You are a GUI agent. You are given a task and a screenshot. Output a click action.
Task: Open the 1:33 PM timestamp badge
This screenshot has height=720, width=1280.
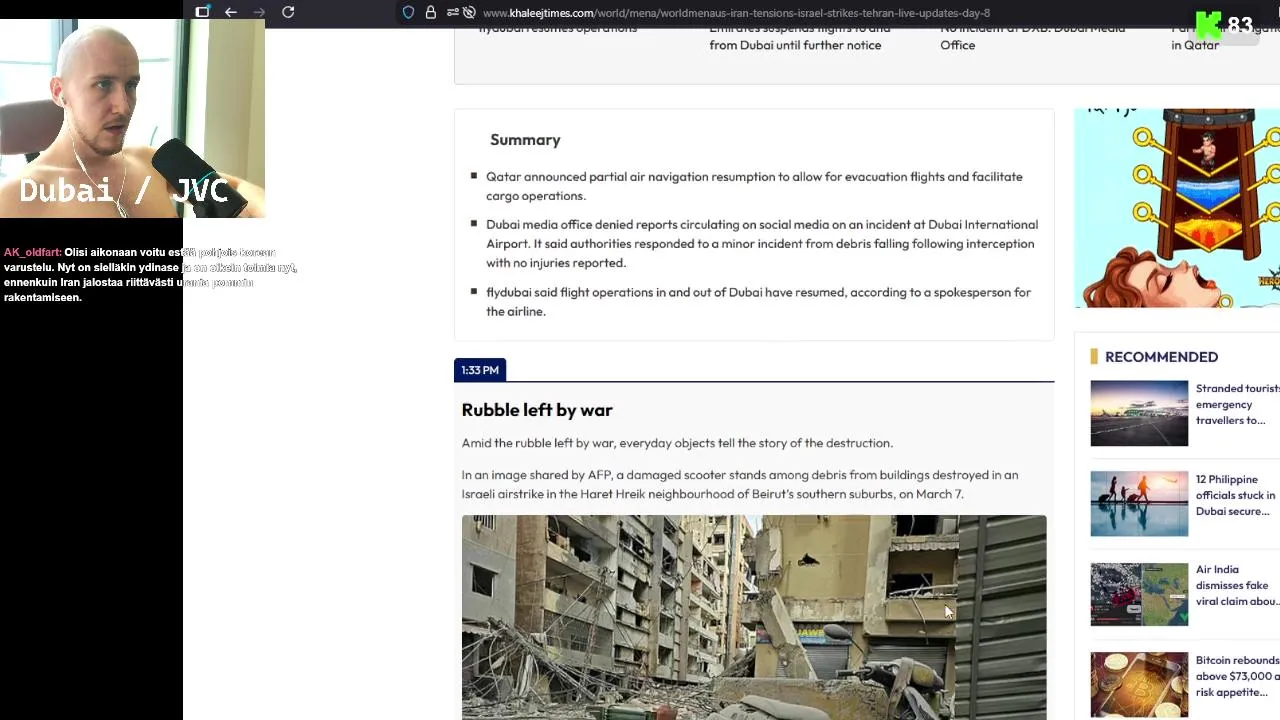[480, 370]
